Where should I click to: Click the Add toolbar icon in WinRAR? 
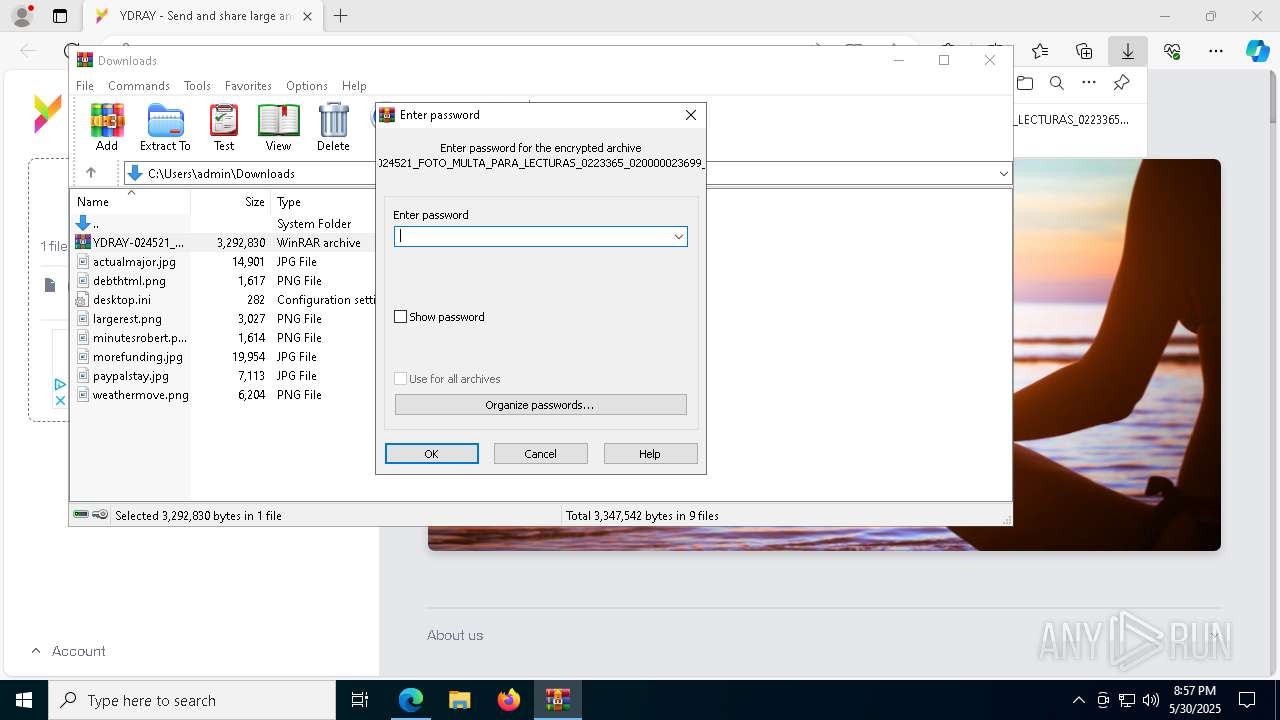tap(107, 127)
